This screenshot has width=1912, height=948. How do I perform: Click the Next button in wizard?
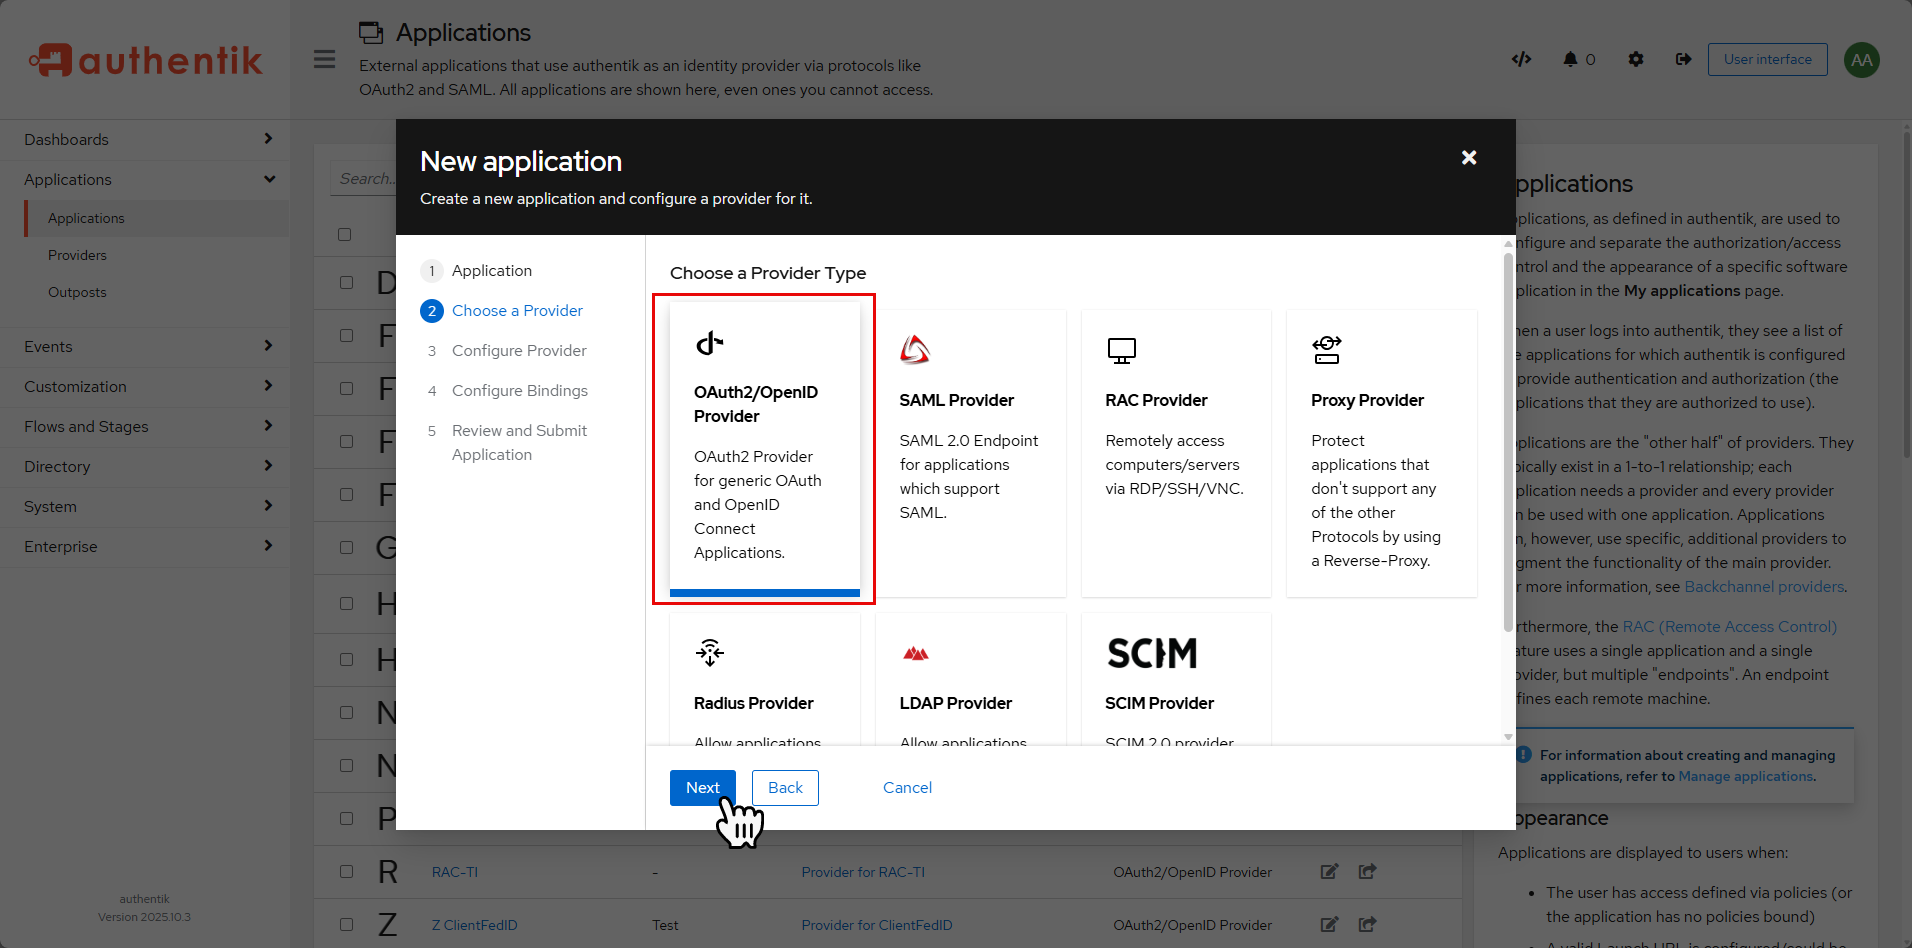[x=702, y=788]
